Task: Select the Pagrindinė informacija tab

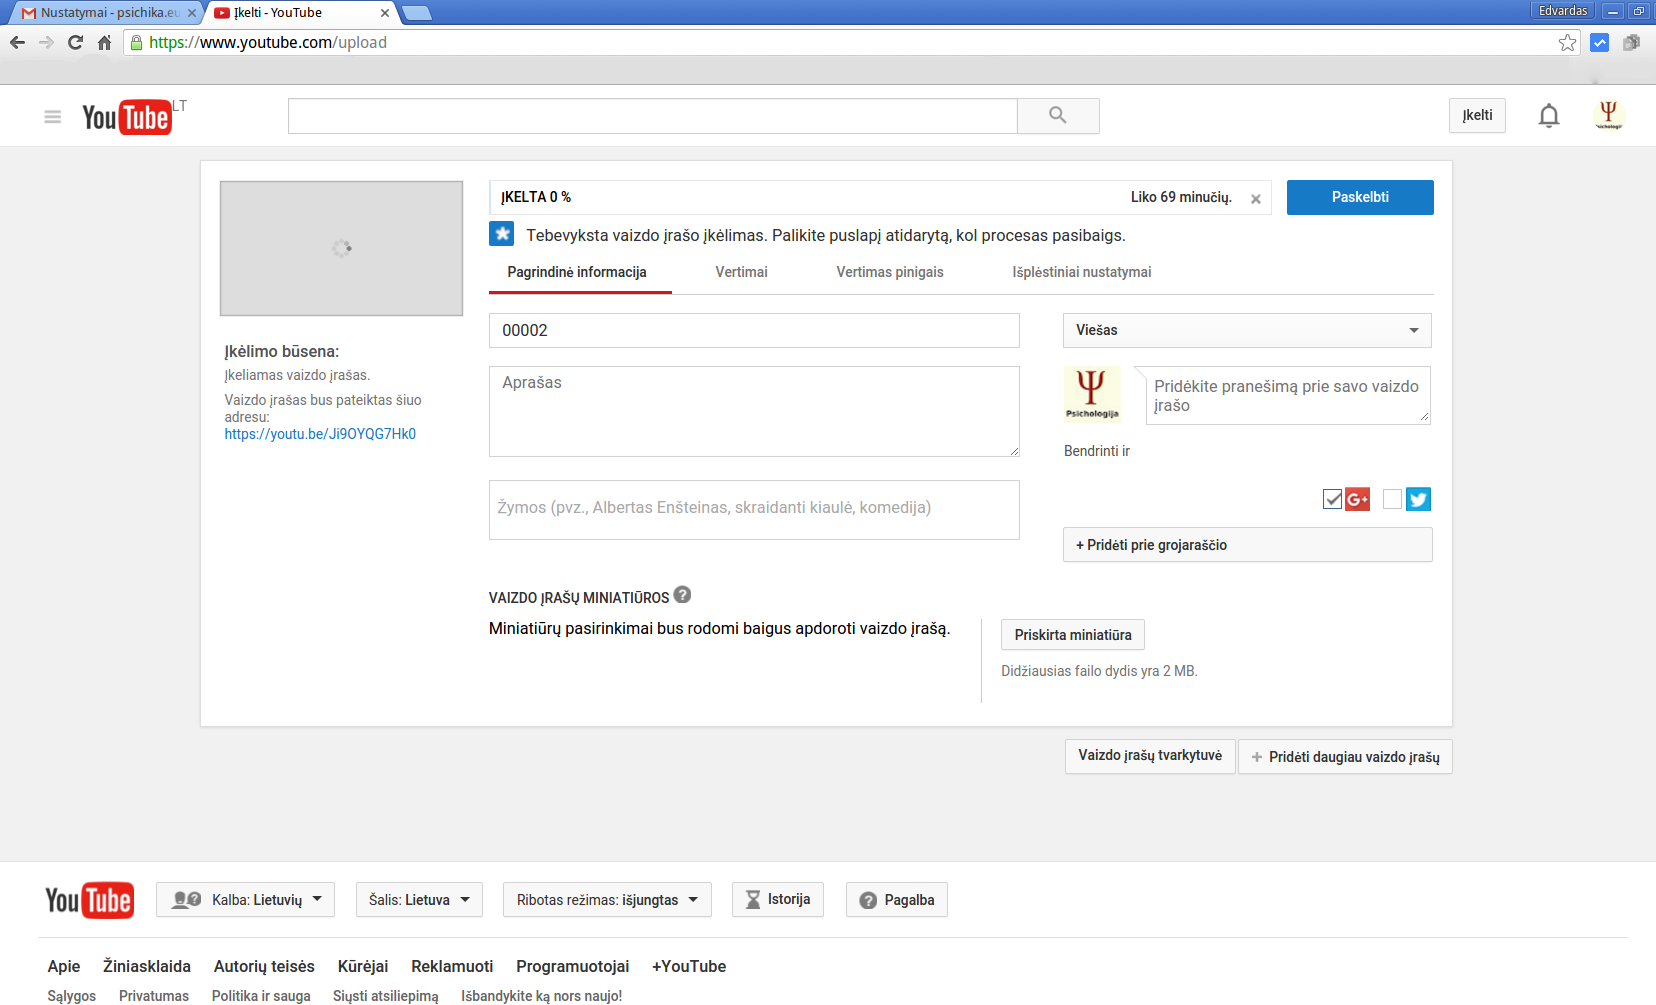Action: [577, 272]
